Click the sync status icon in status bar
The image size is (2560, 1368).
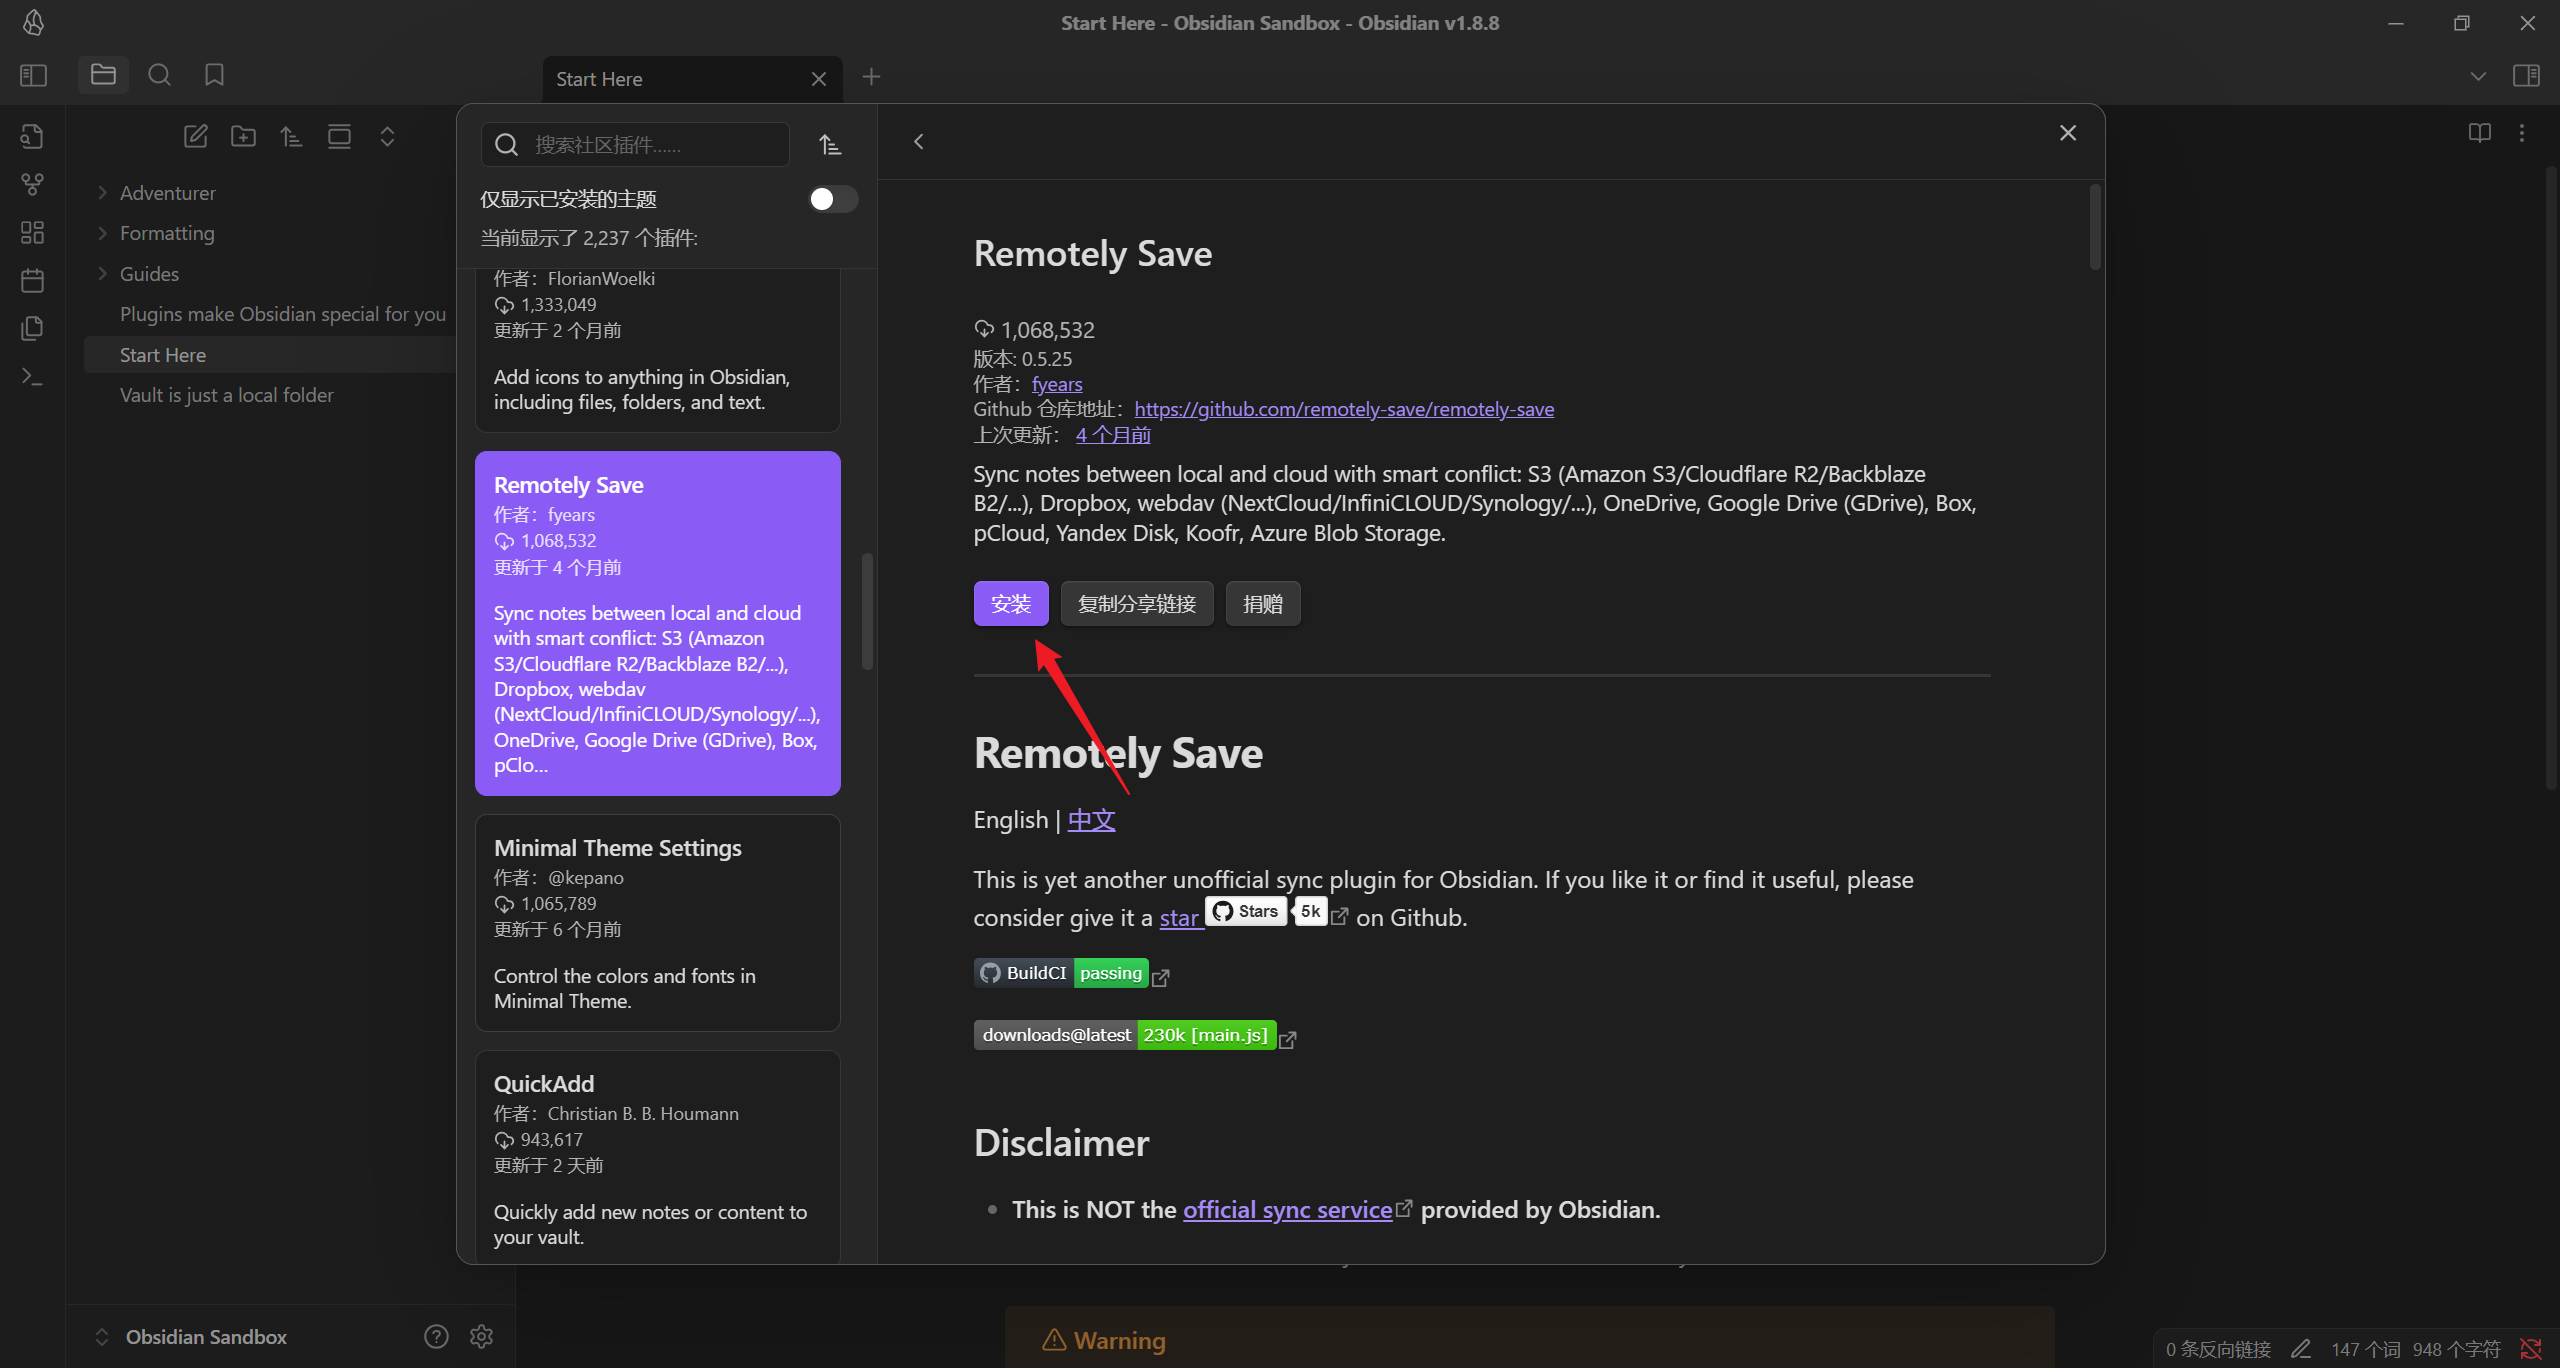pos(2531,1349)
